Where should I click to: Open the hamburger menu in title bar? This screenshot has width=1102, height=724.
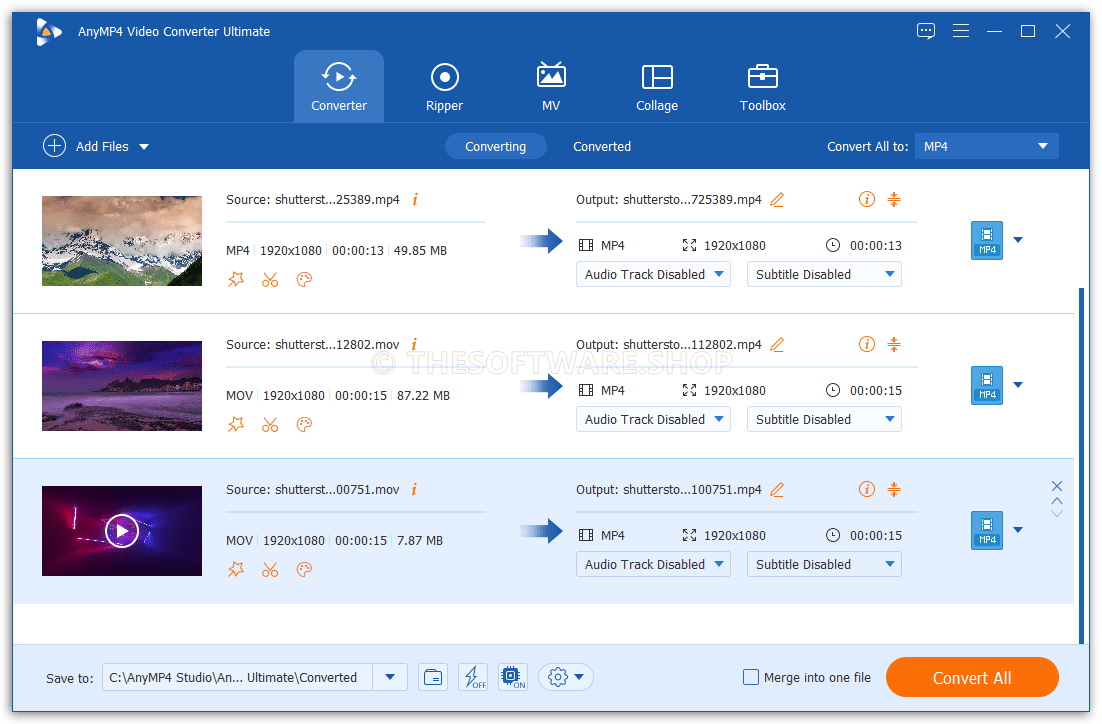pos(961,31)
